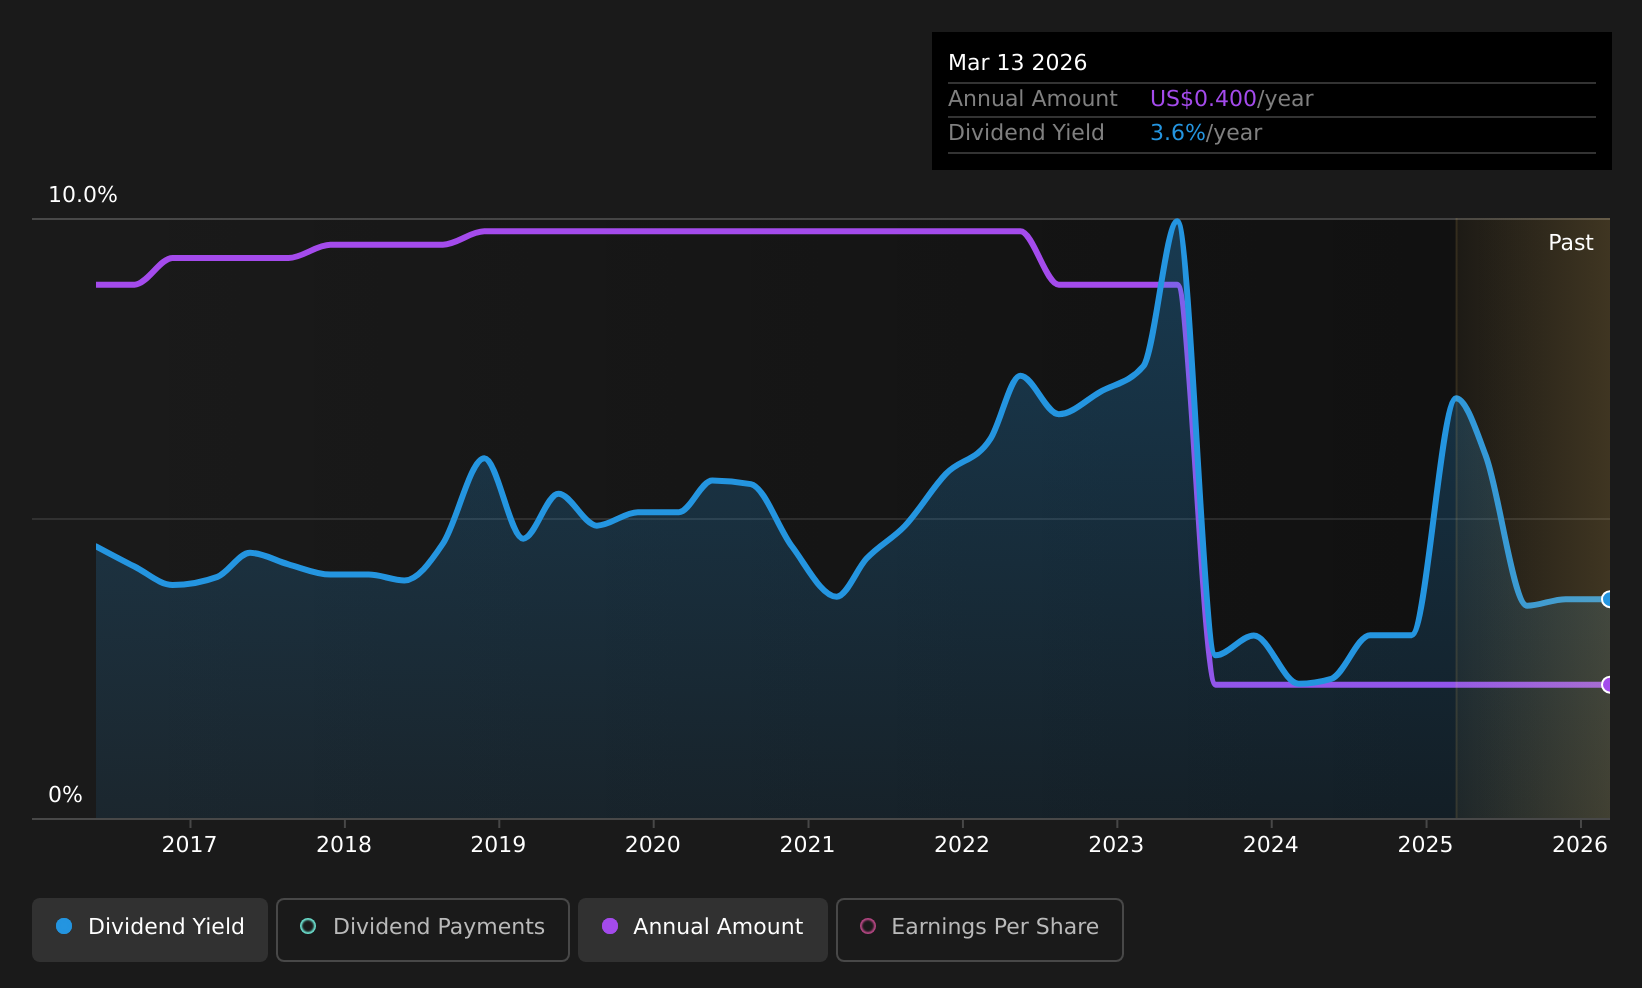Click the 2023 x-axis label

point(1116,845)
